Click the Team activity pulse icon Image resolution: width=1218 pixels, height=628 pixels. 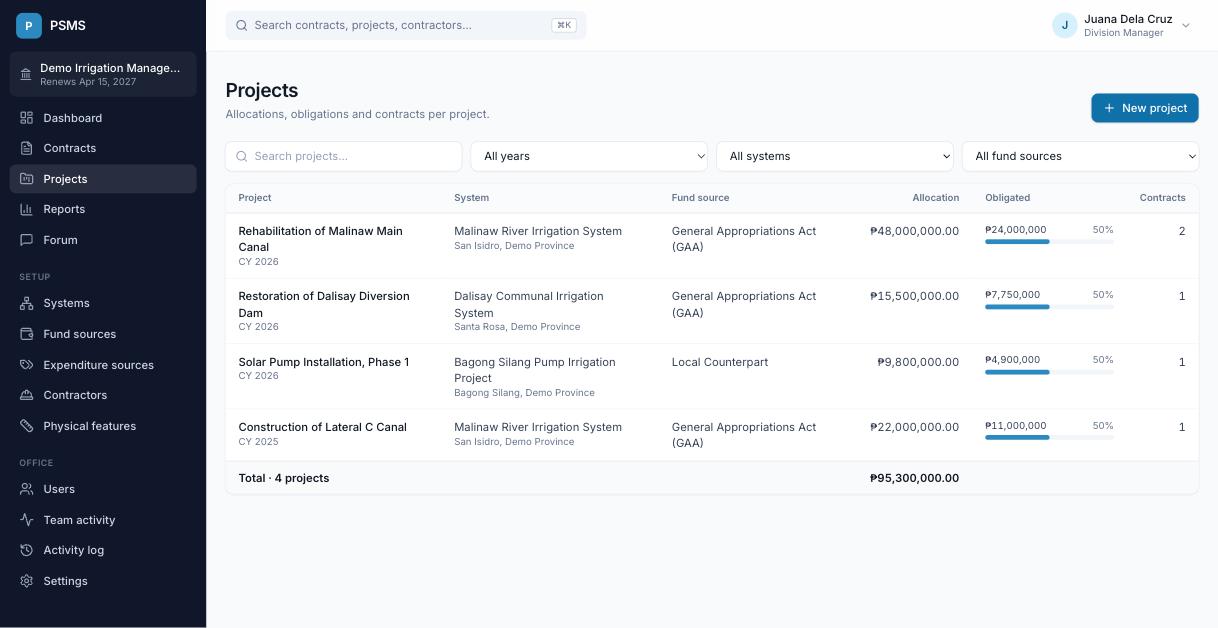[x=27, y=520]
